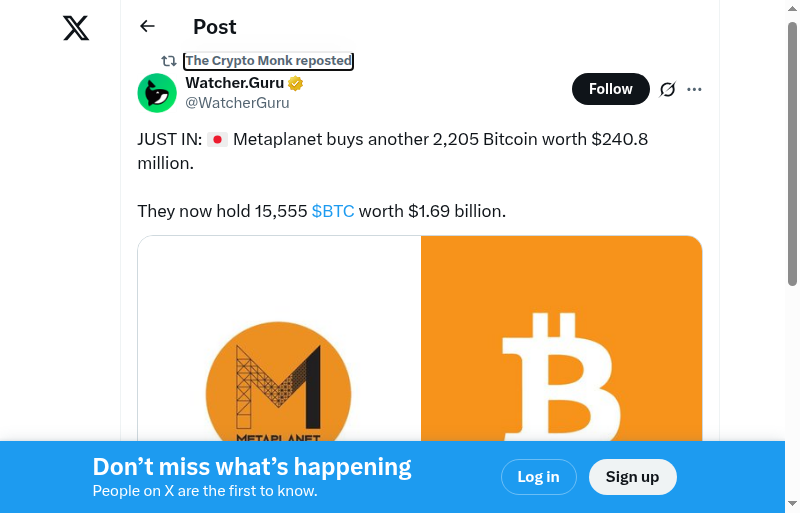The image size is (800, 513).
Task: Open Grok actions icon beside Follow
Action: click(x=668, y=89)
